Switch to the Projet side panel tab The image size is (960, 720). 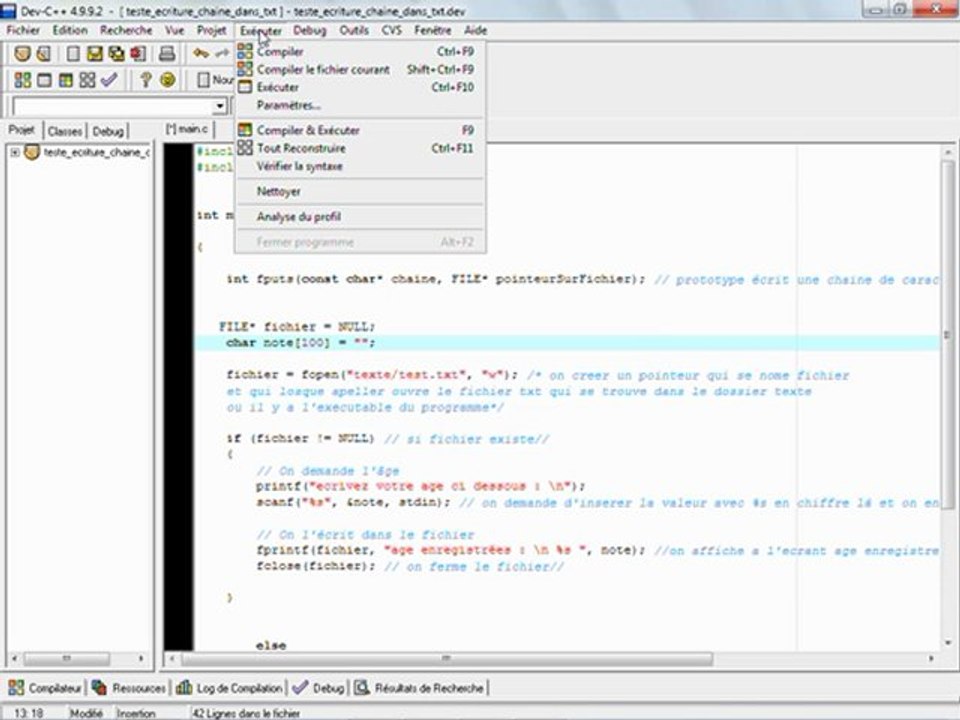pyautogui.click(x=21, y=130)
